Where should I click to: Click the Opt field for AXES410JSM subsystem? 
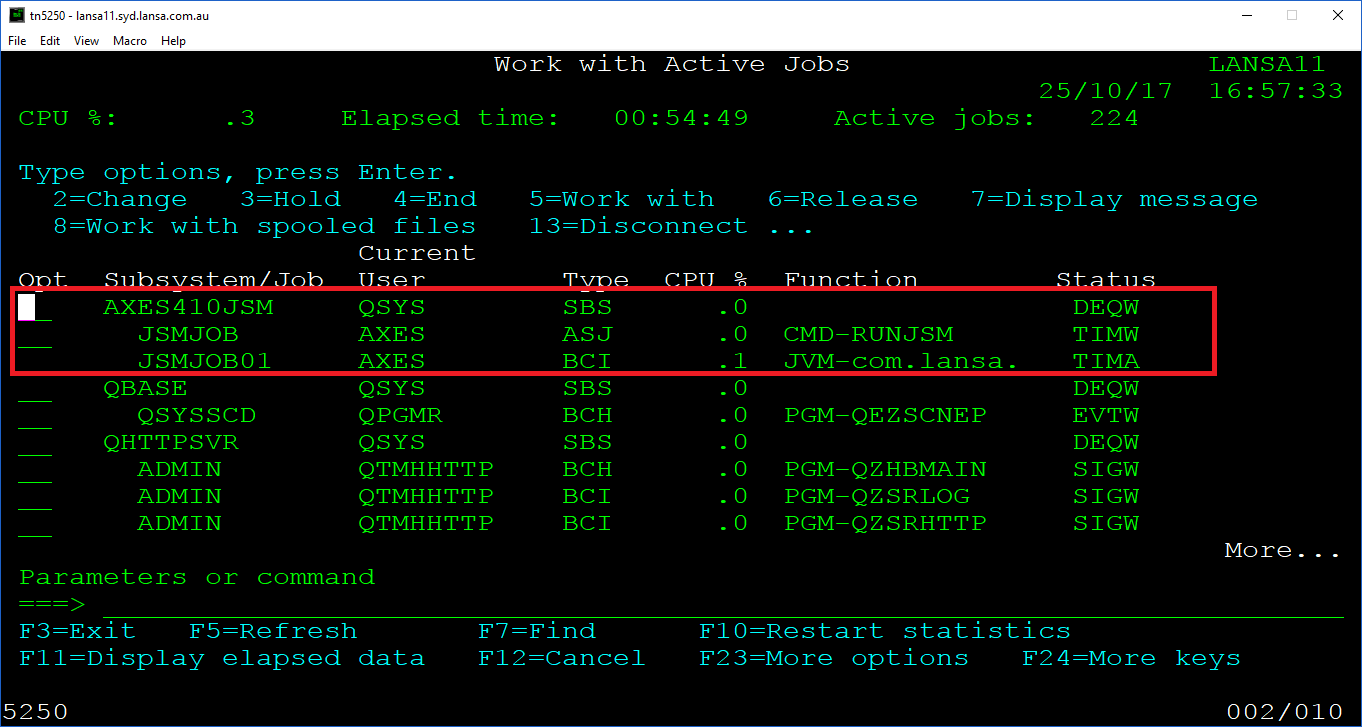[34, 308]
